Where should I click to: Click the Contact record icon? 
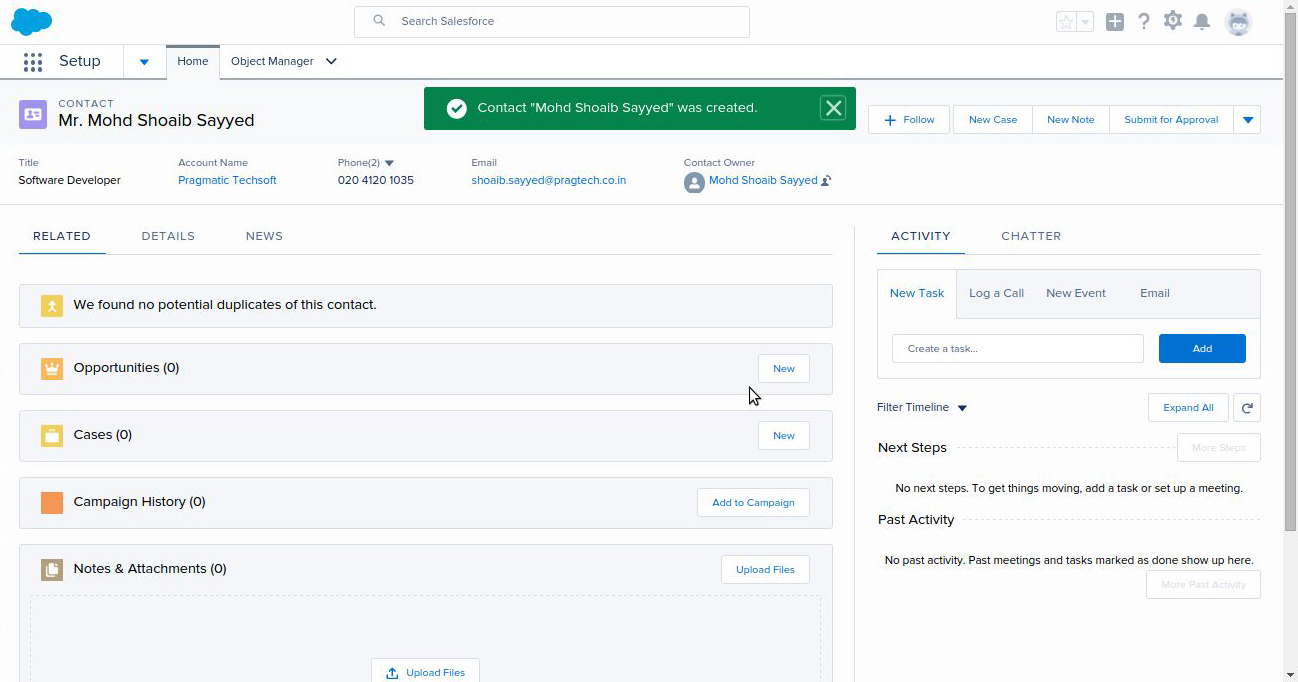[33, 114]
